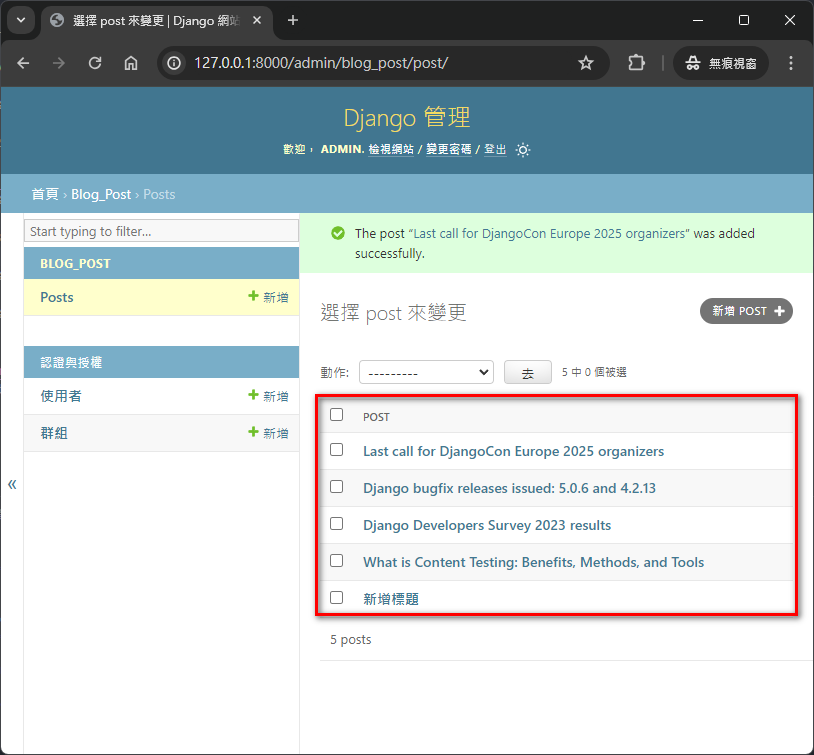Open the post link in success message

[549, 234]
